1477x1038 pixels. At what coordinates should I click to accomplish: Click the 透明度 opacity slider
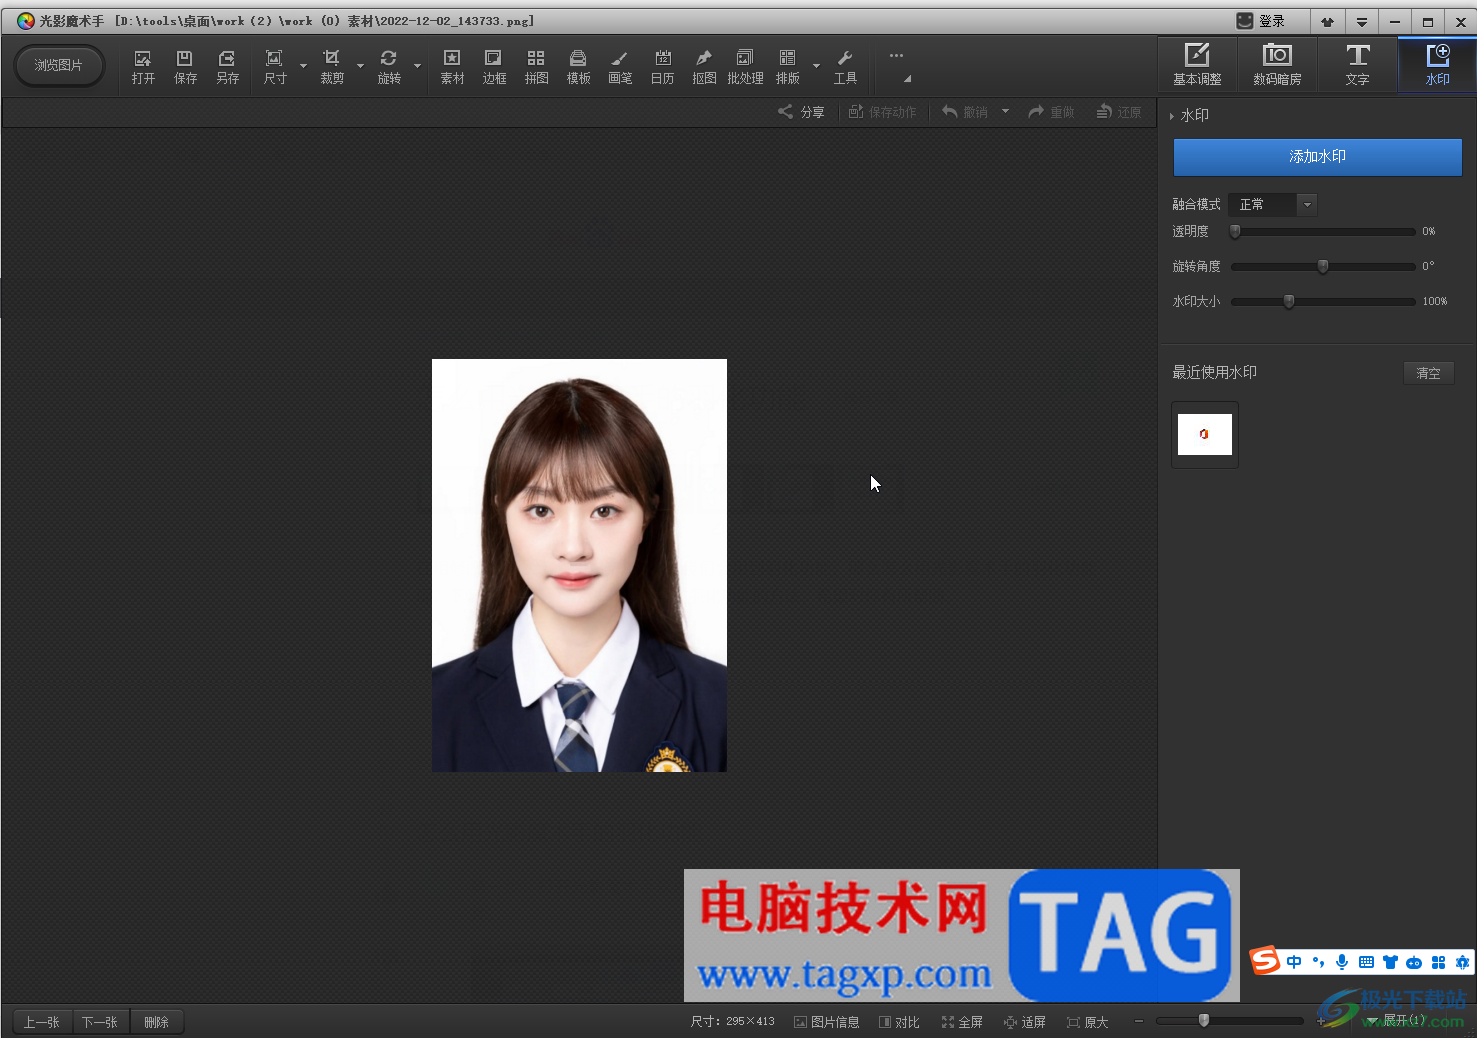(1323, 231)
